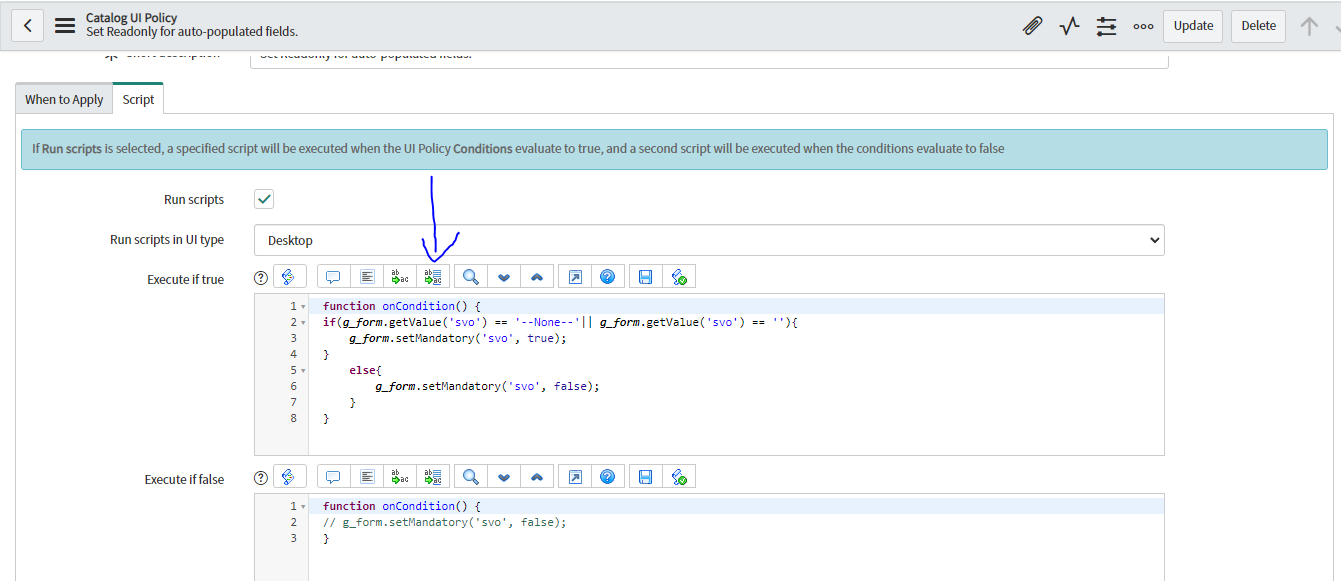This screenshot has width=1341, height=581.
Task: Save script from Execute if false toolbar
Action: pos(646,477)
